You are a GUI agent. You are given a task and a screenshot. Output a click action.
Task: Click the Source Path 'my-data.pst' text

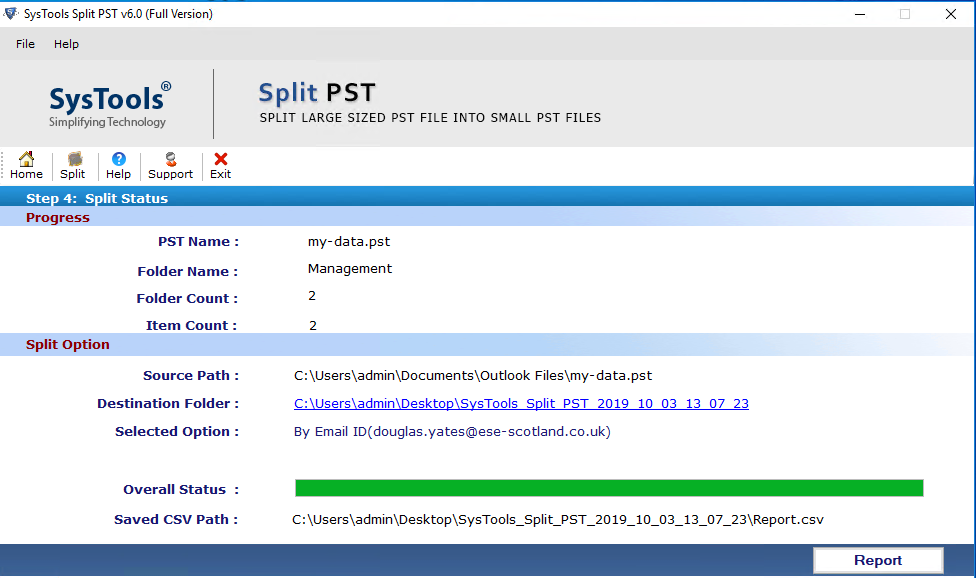point(473,376)
